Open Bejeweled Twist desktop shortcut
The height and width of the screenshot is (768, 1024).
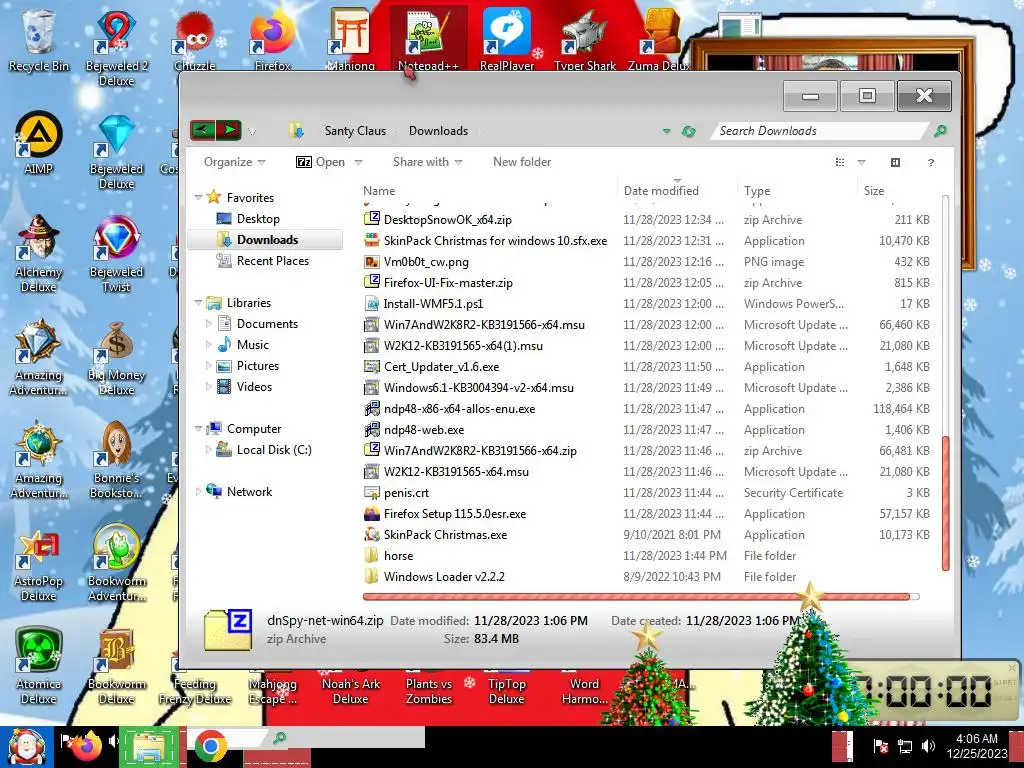116,253
